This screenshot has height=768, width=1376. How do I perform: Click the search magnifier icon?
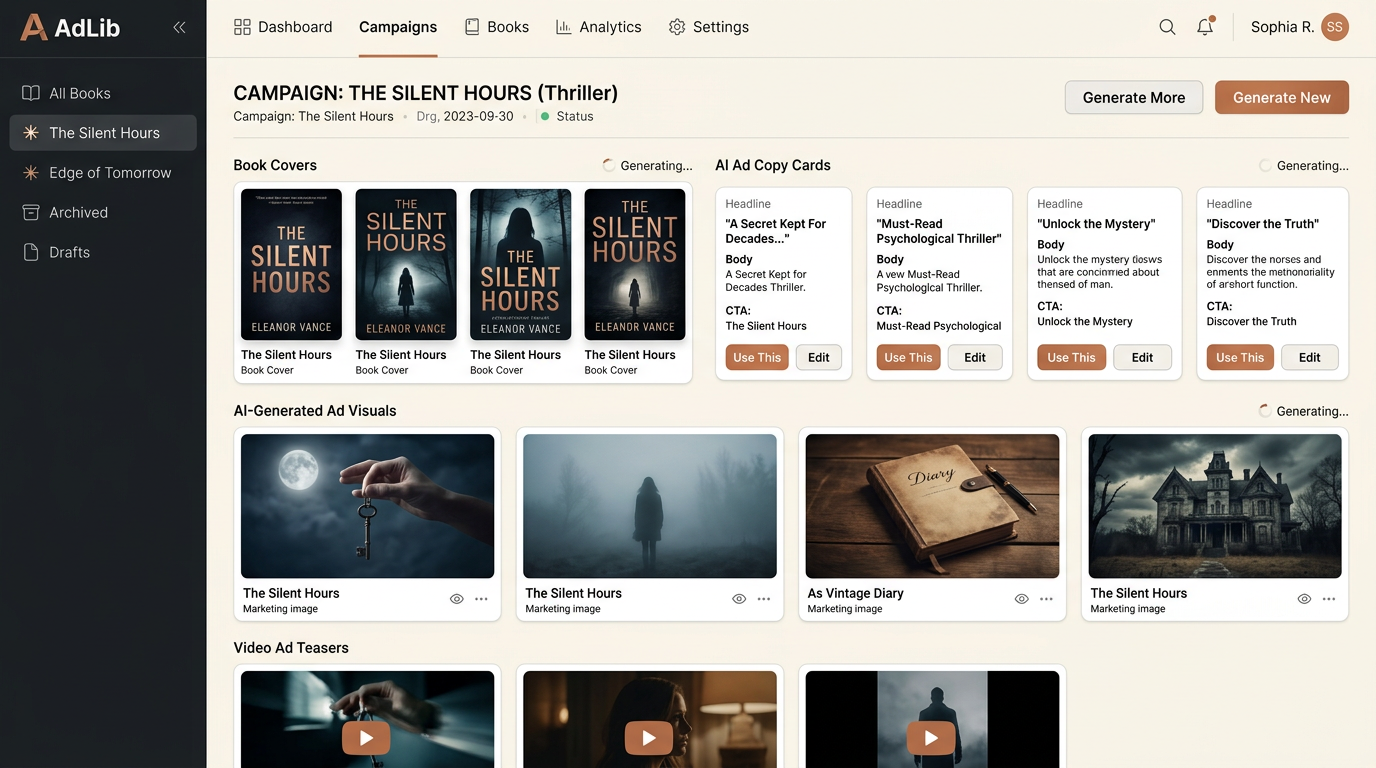1167,27
